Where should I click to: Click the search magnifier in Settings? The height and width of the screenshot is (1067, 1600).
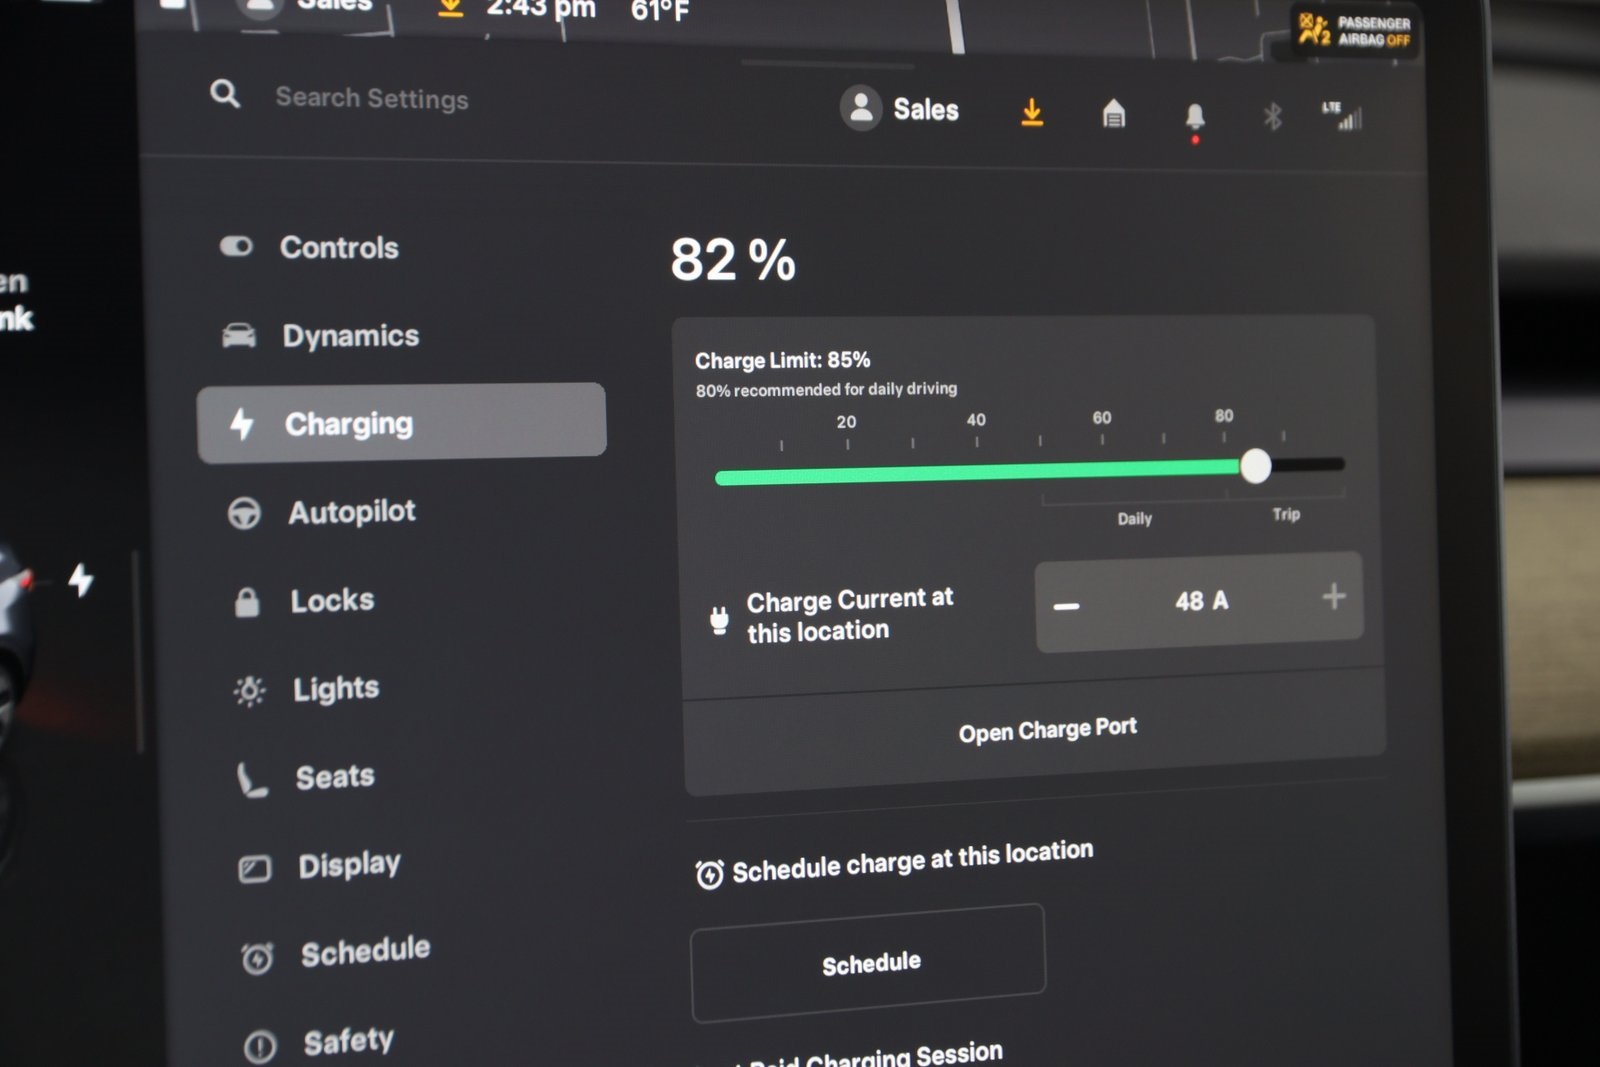coord(224,95)
